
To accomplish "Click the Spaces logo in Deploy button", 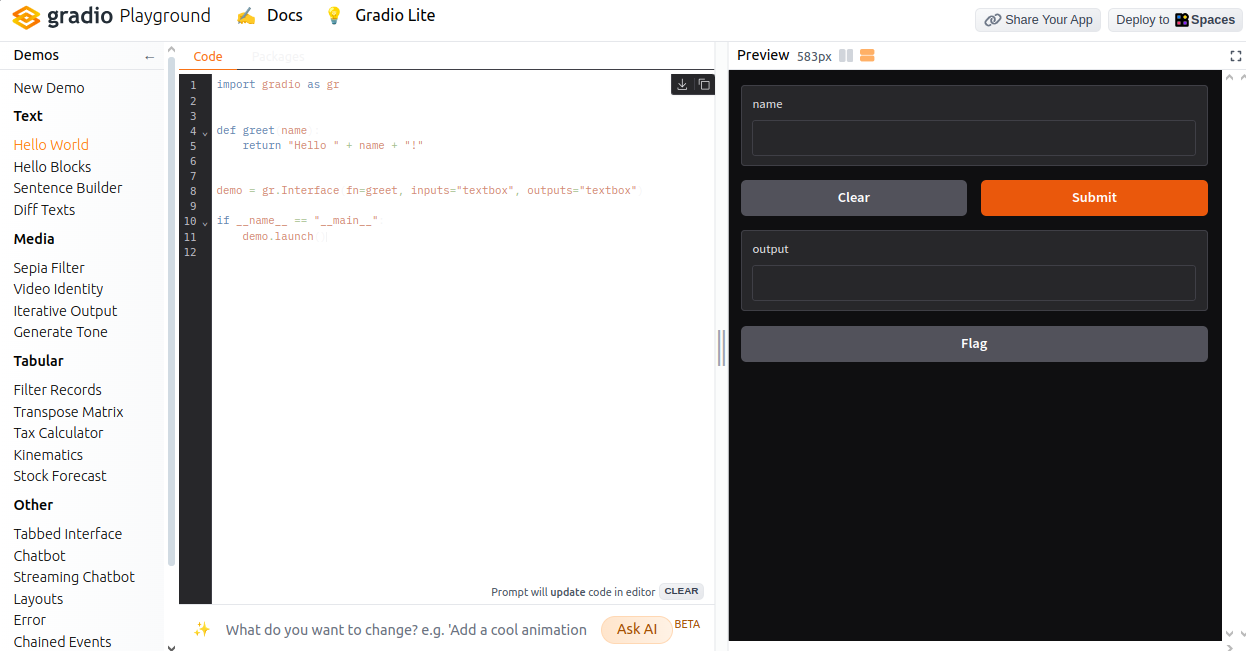I will (x=1181, y=20).
